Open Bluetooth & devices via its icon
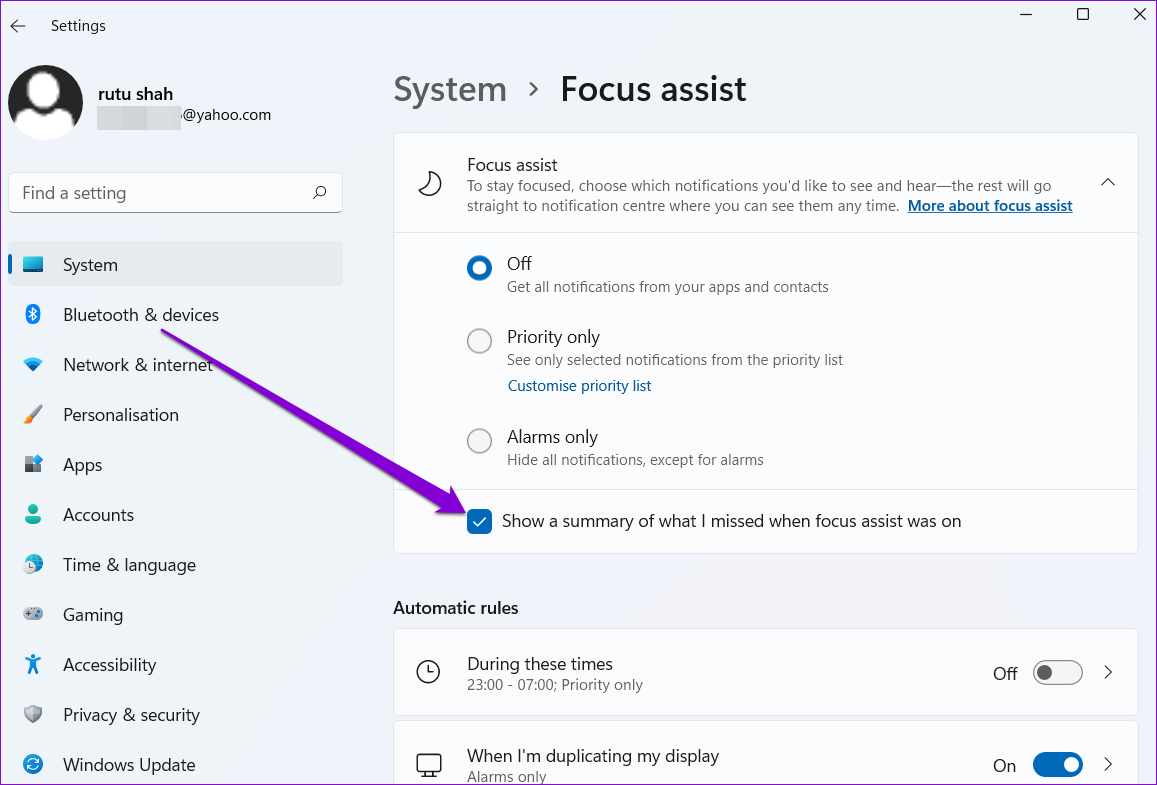This screenshot has height=785, width=1157. (32, 314)
